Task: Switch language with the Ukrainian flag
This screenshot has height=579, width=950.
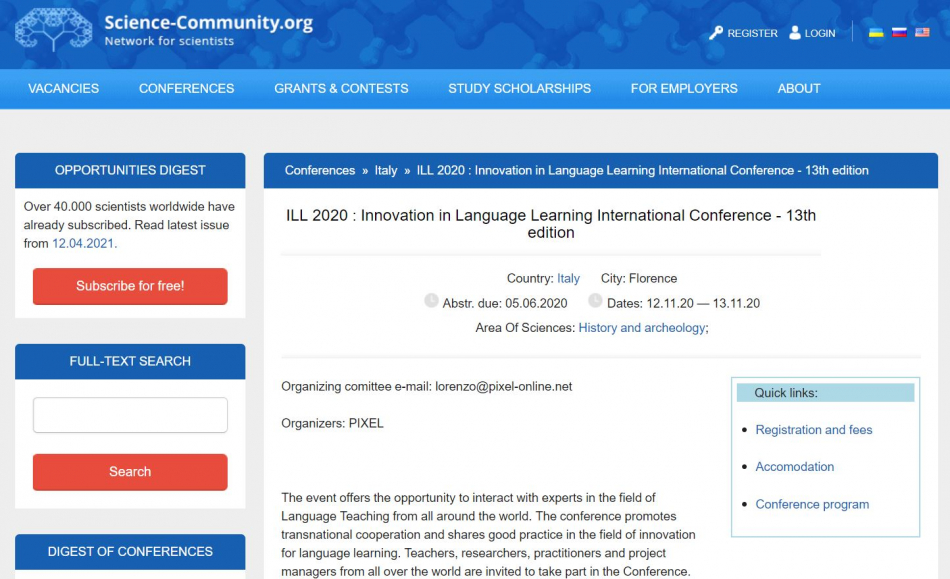Action: (876, 33)
